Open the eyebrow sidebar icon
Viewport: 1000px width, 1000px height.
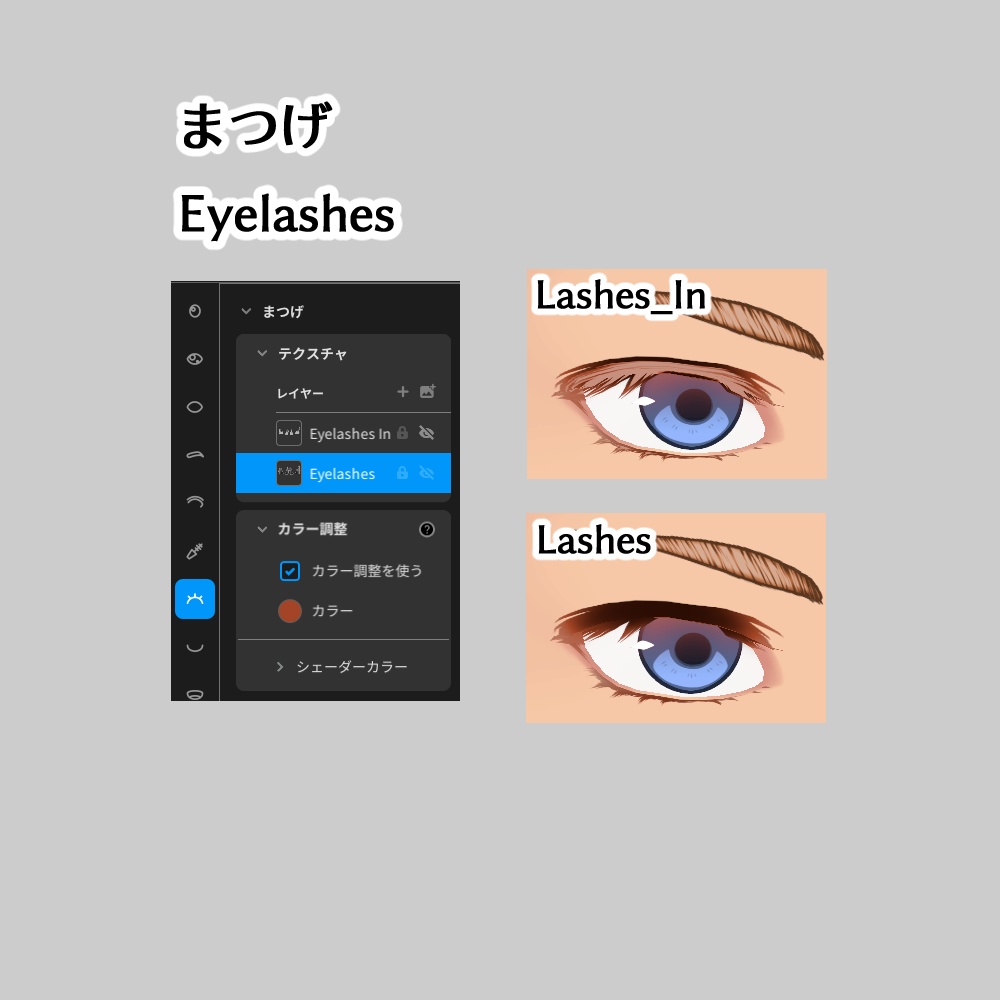(x=195, y=455)
